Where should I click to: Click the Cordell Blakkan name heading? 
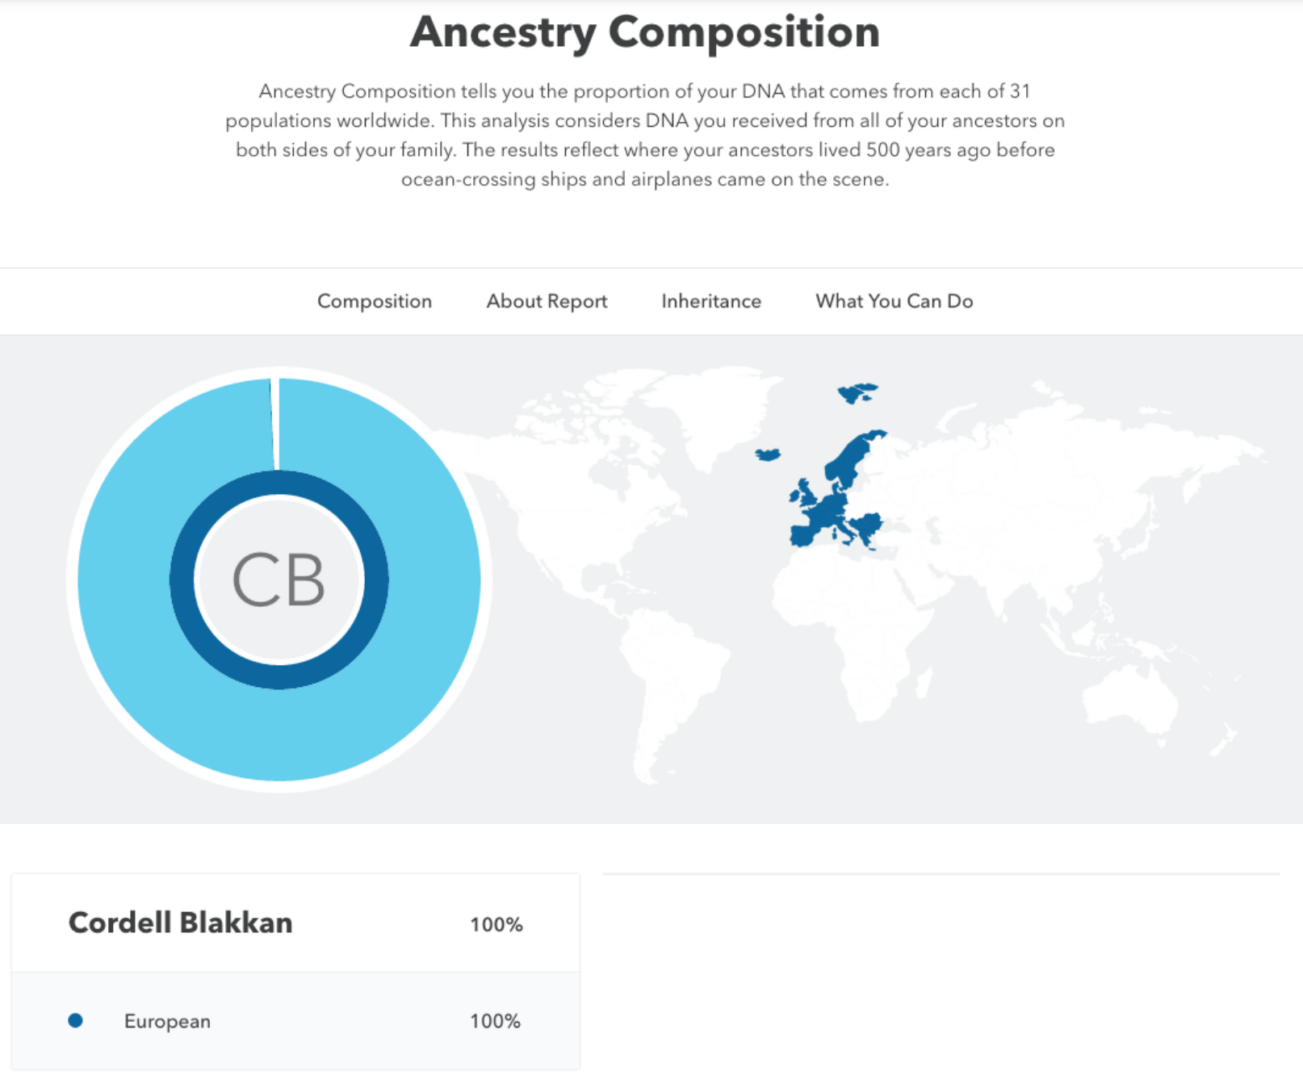[180, 923]
